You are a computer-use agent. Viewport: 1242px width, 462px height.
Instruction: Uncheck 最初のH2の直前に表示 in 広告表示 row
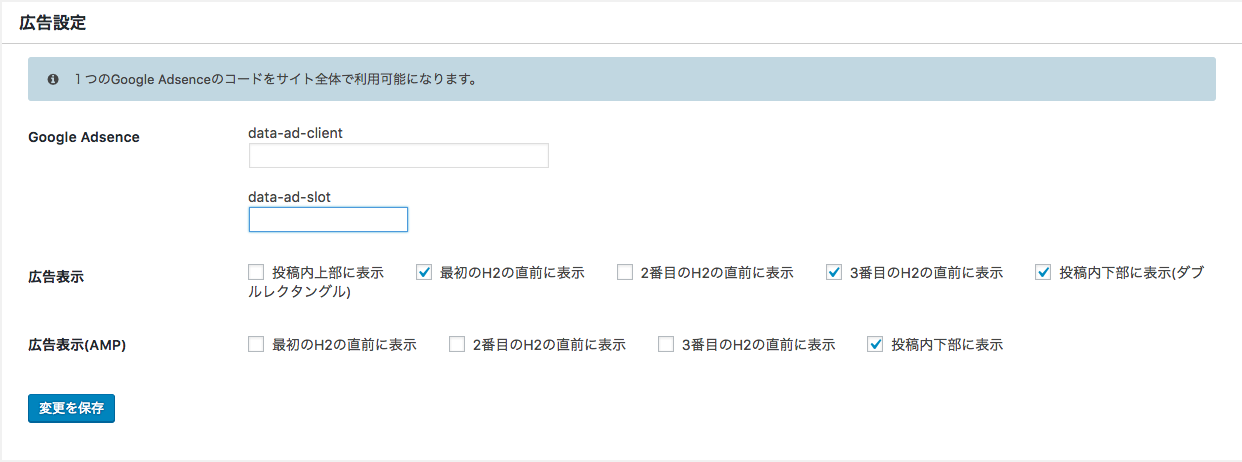pos(424,272)
